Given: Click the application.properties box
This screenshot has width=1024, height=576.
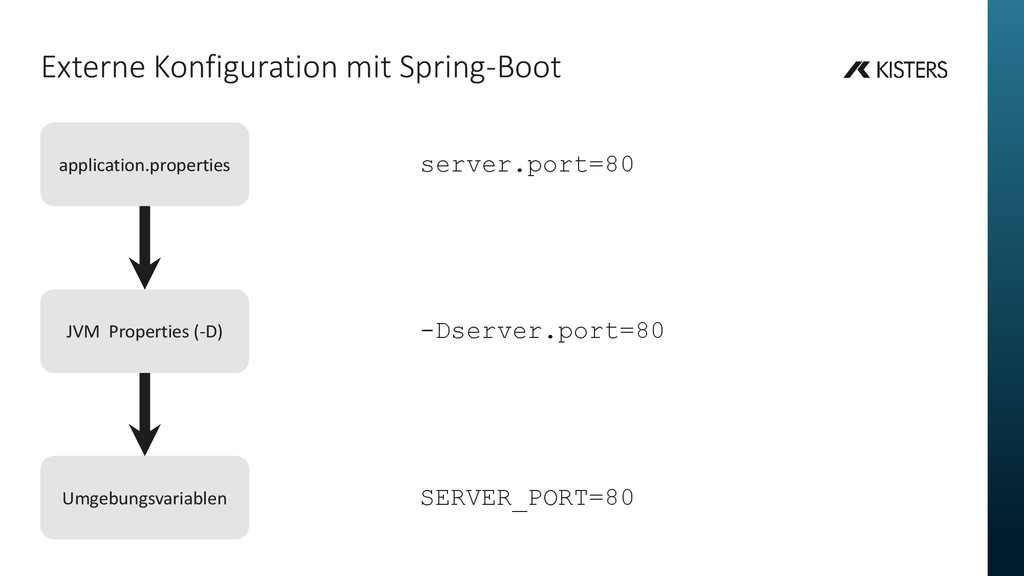Looking at the screenshot, I should coord(144,165).
